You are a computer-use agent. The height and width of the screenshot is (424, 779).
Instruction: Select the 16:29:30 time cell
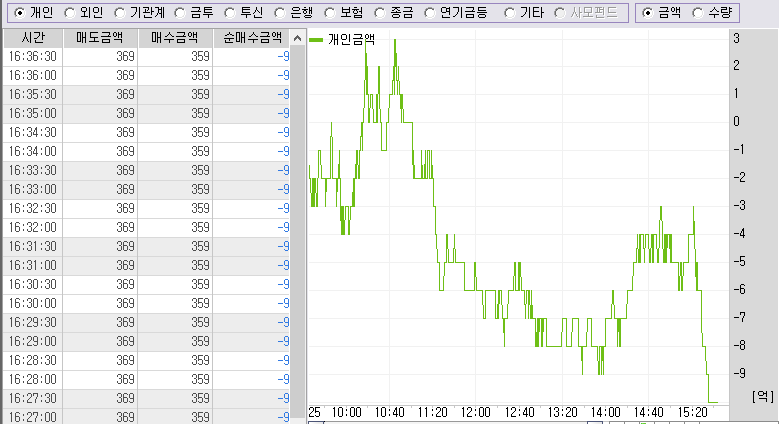(33, 323)
